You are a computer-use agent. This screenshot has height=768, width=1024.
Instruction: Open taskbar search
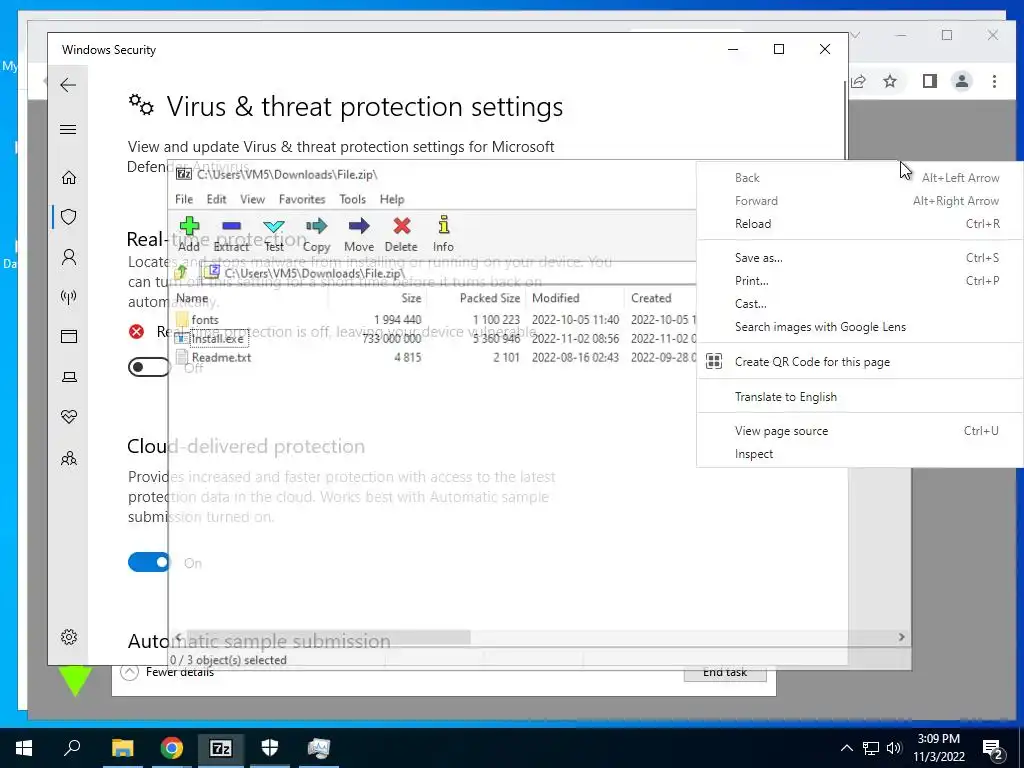coord(72,748)
